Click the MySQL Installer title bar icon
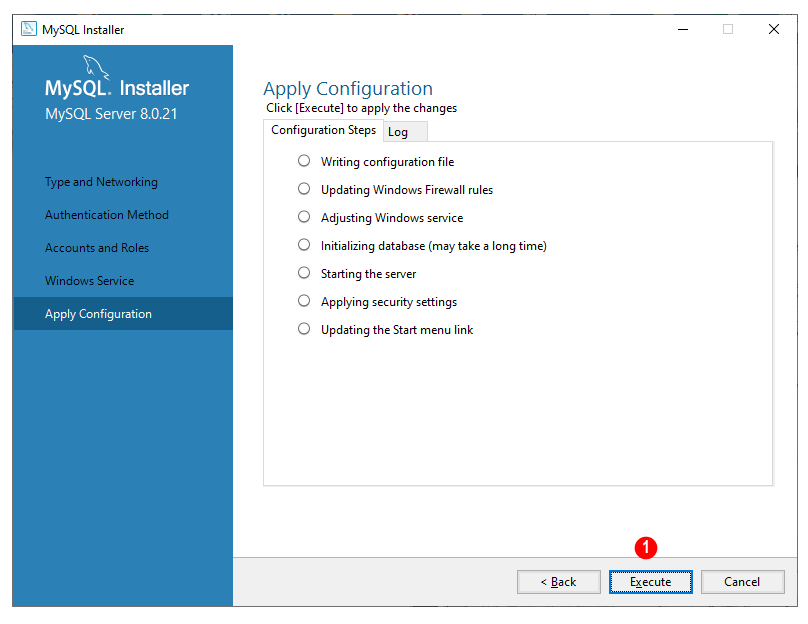808x624 pixels. [28, 29]
